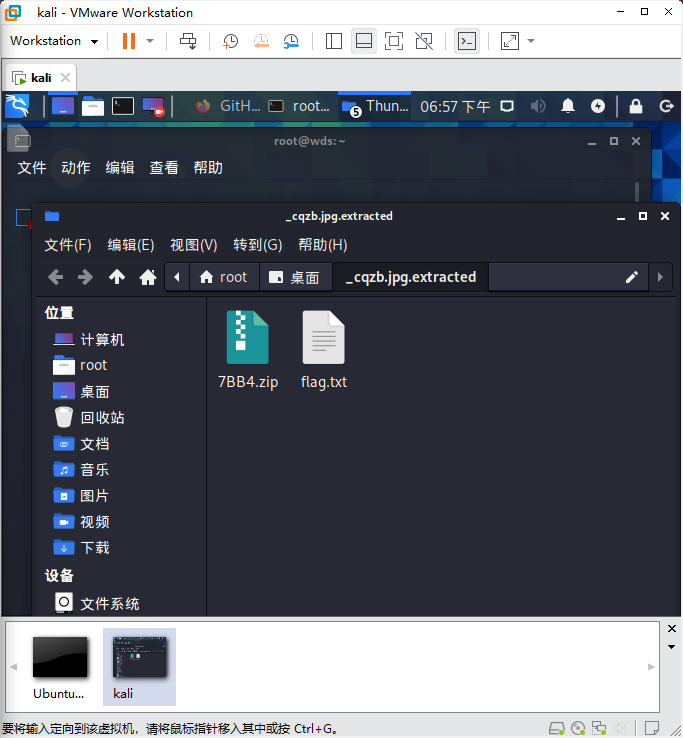Close the kali VM tab
683x738 pixels.
(x=65, y=78)
